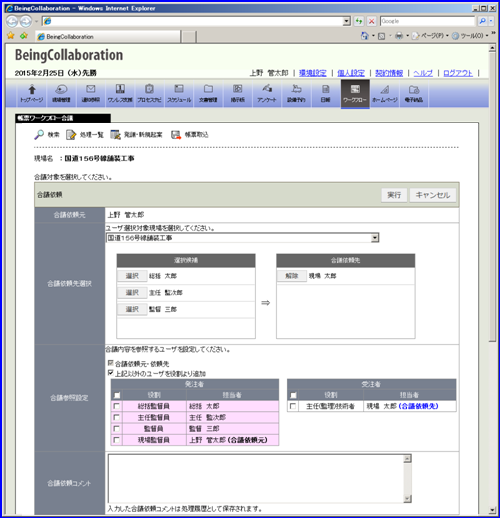Open the アンケート module icon
Viewport: 500px width, 518px height.
[267, 94]
